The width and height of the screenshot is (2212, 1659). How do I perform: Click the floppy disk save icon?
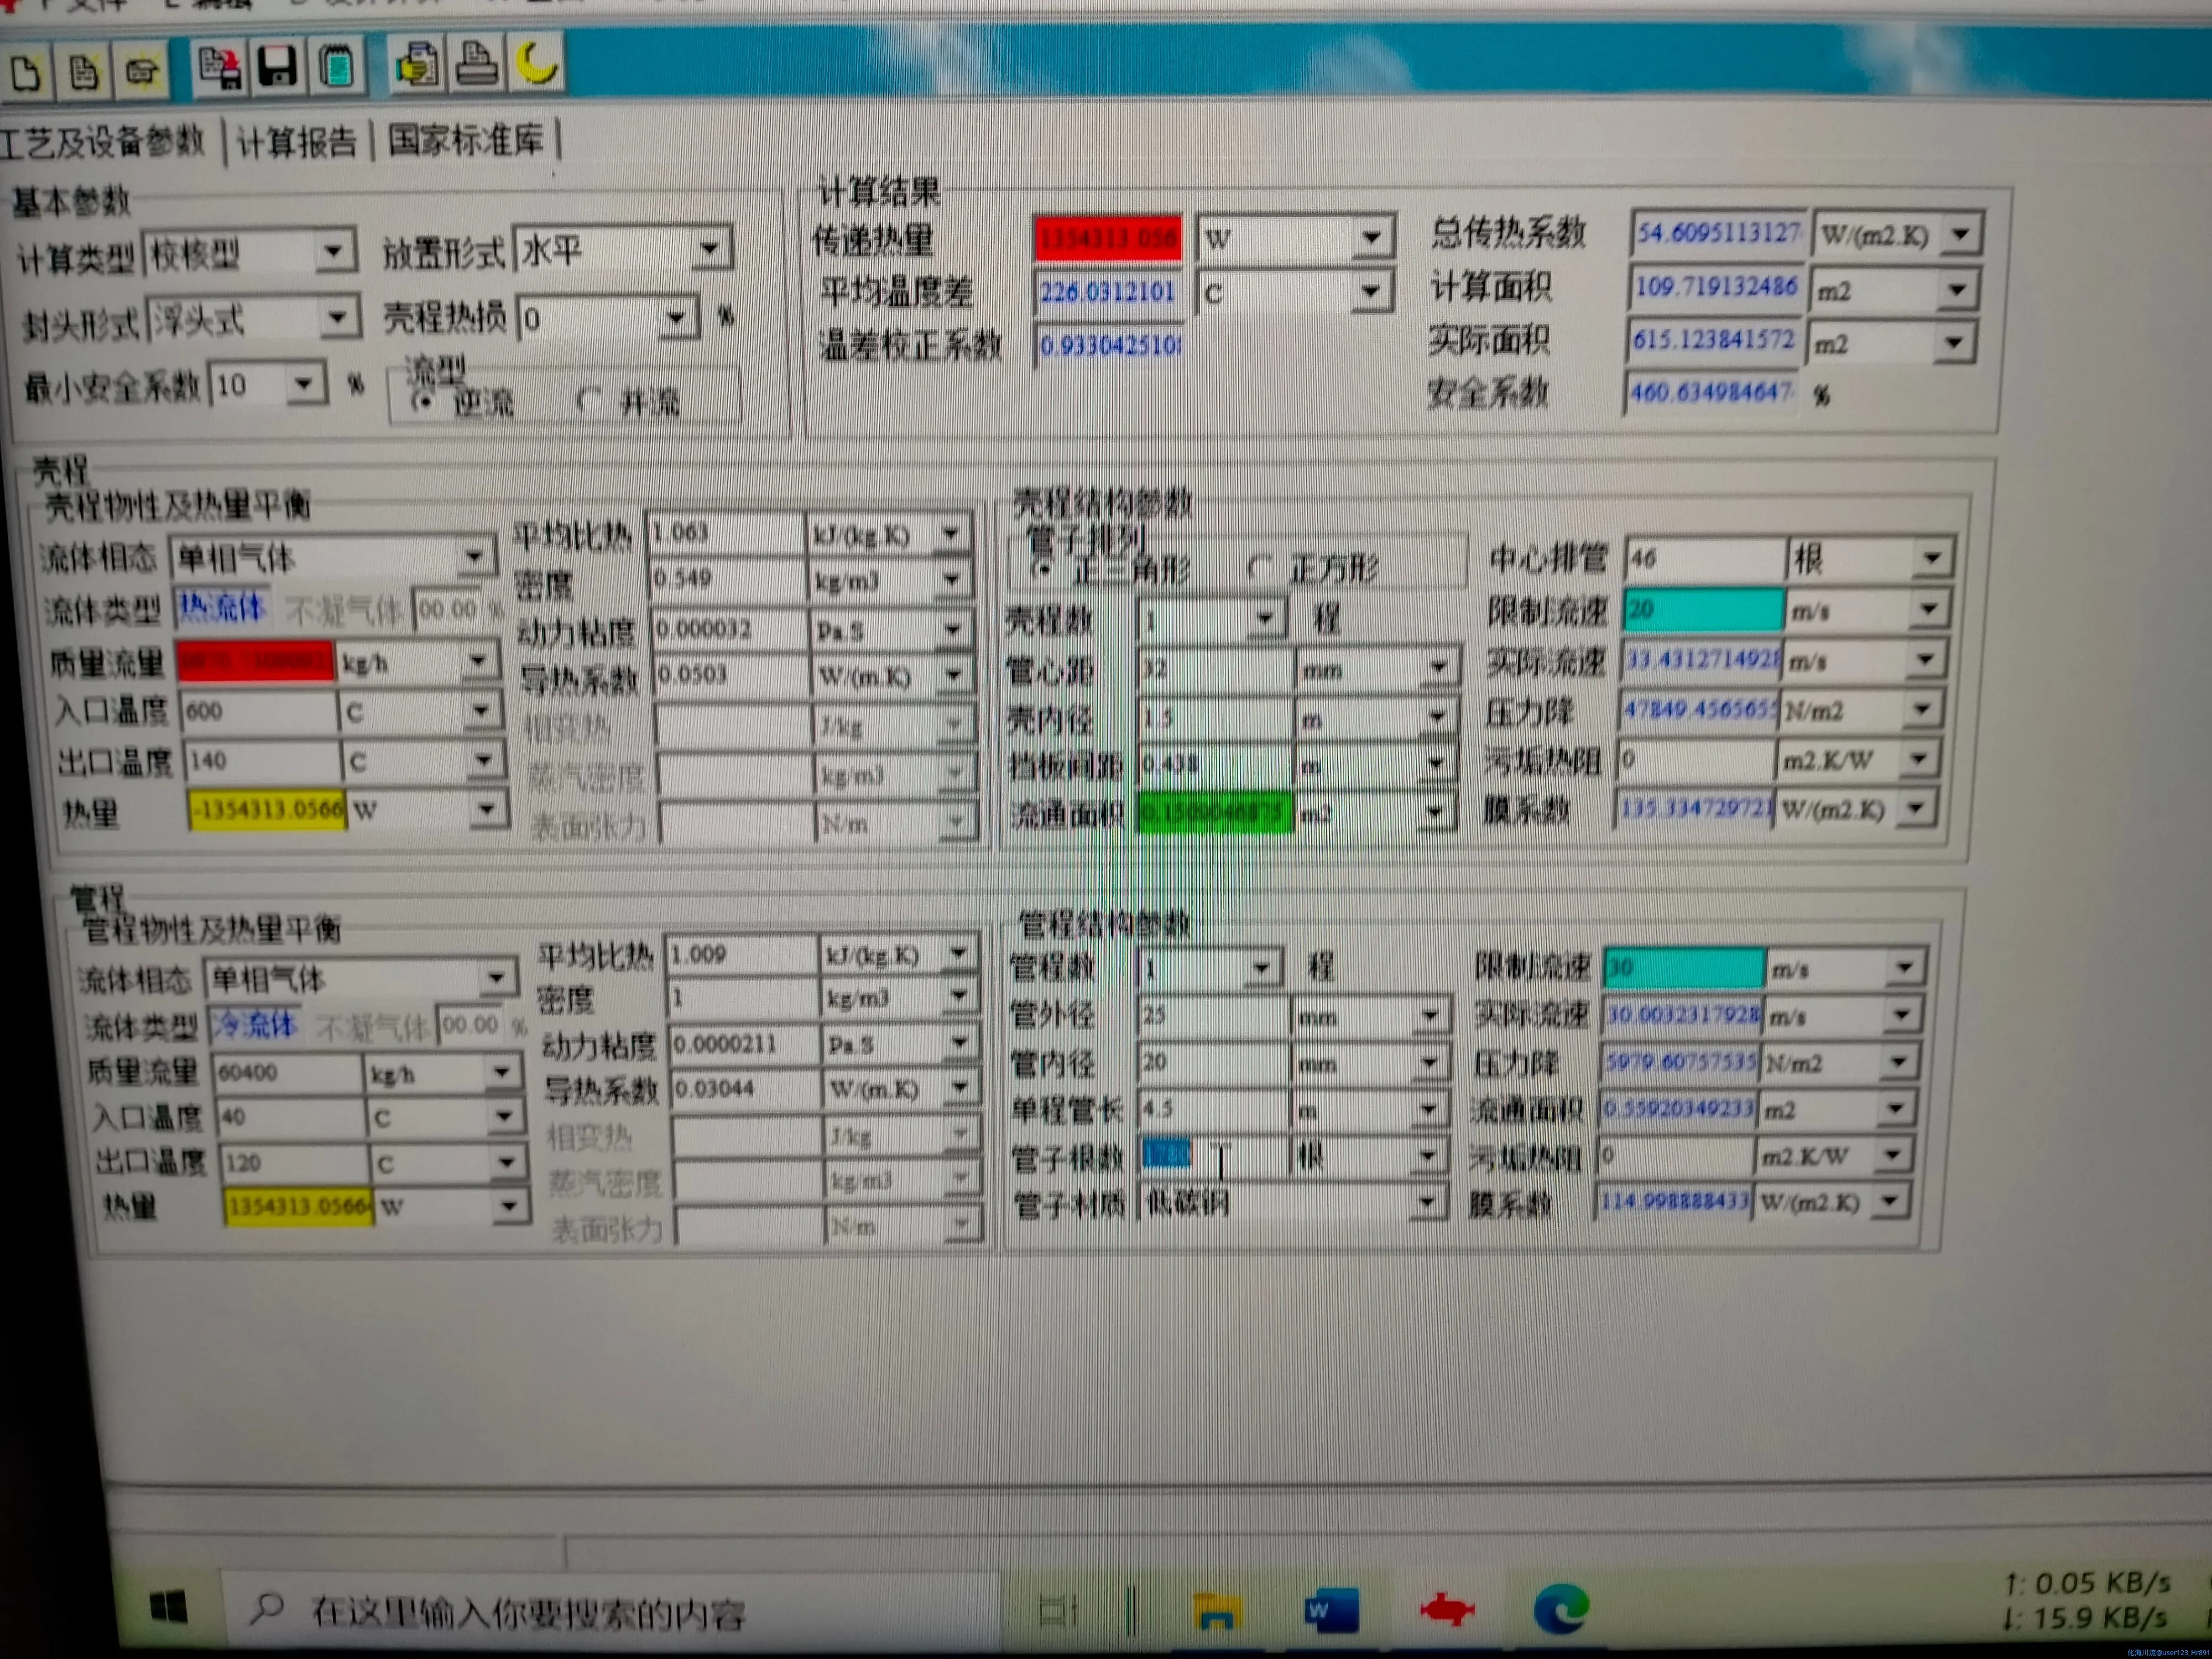click(x=277, y=67)
